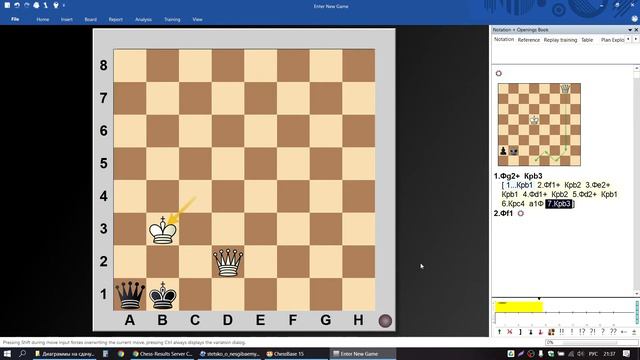The image size is (640, 360).
Task: Click the diagram marker above the thumbnail
Action: pos(498,73)
